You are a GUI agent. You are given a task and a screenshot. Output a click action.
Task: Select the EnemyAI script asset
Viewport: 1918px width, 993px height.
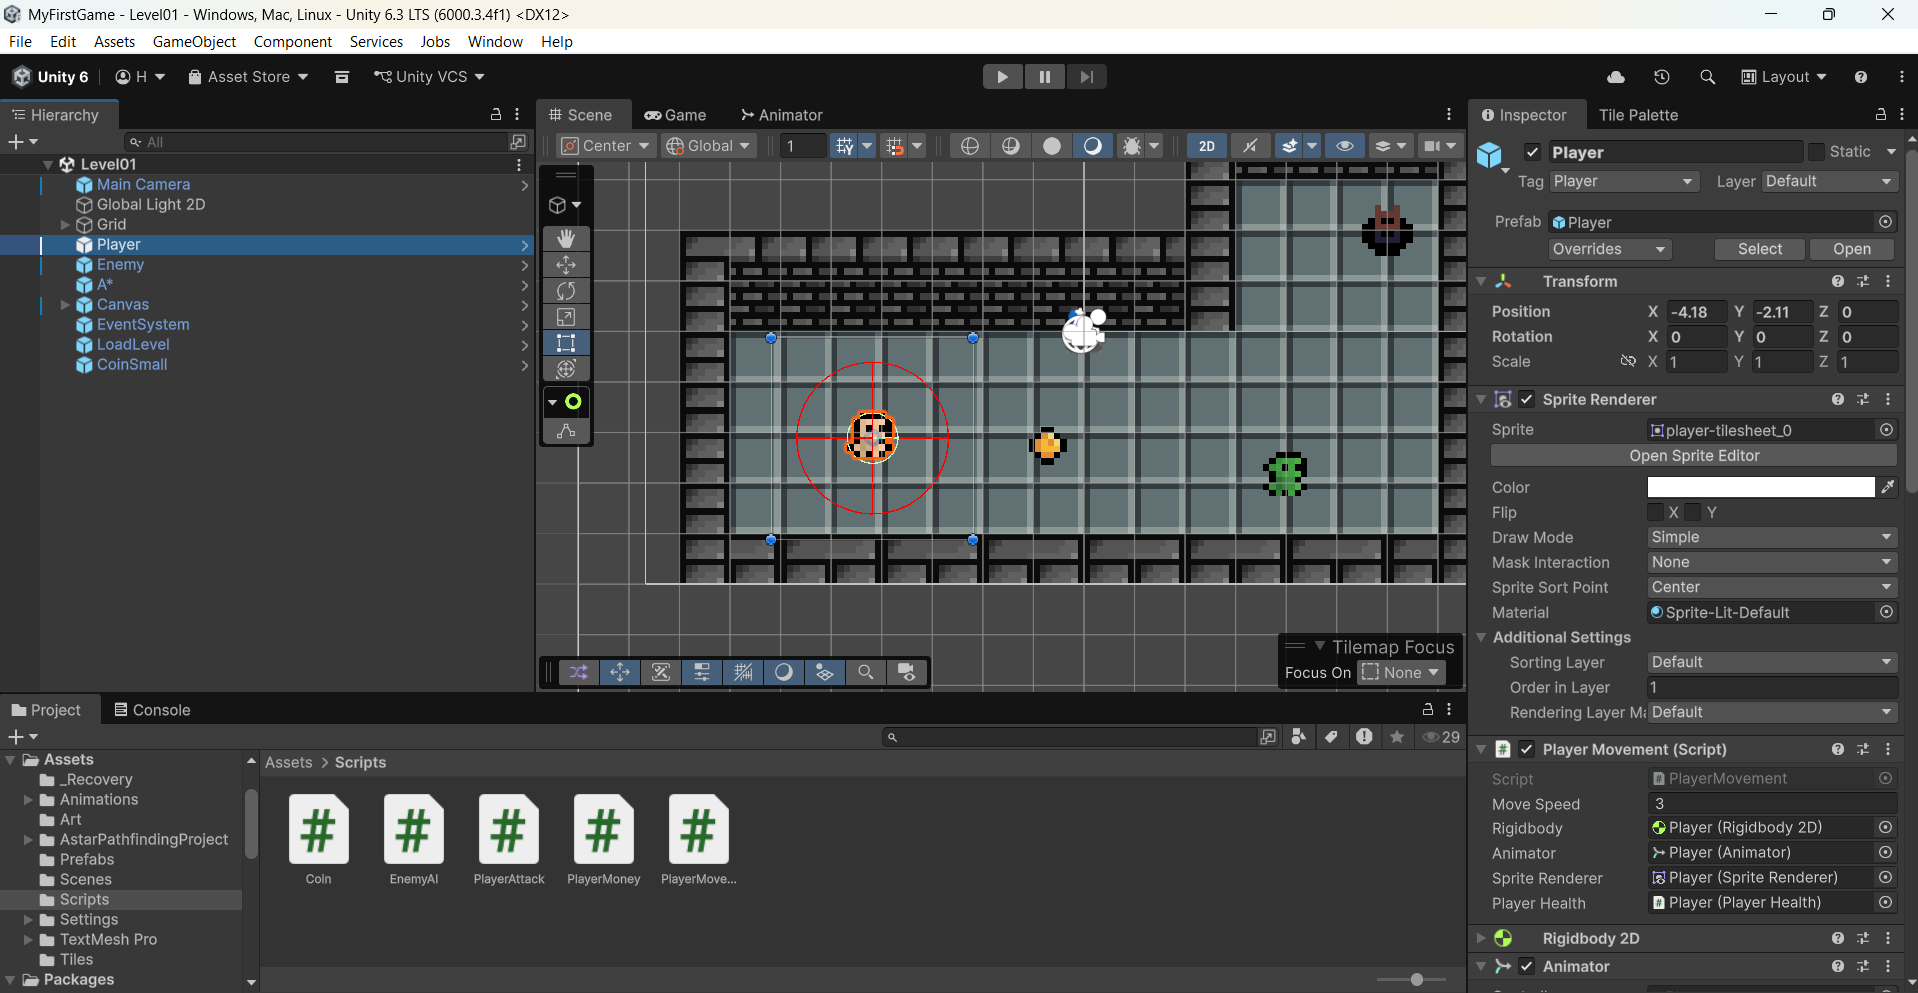[414, 840]
